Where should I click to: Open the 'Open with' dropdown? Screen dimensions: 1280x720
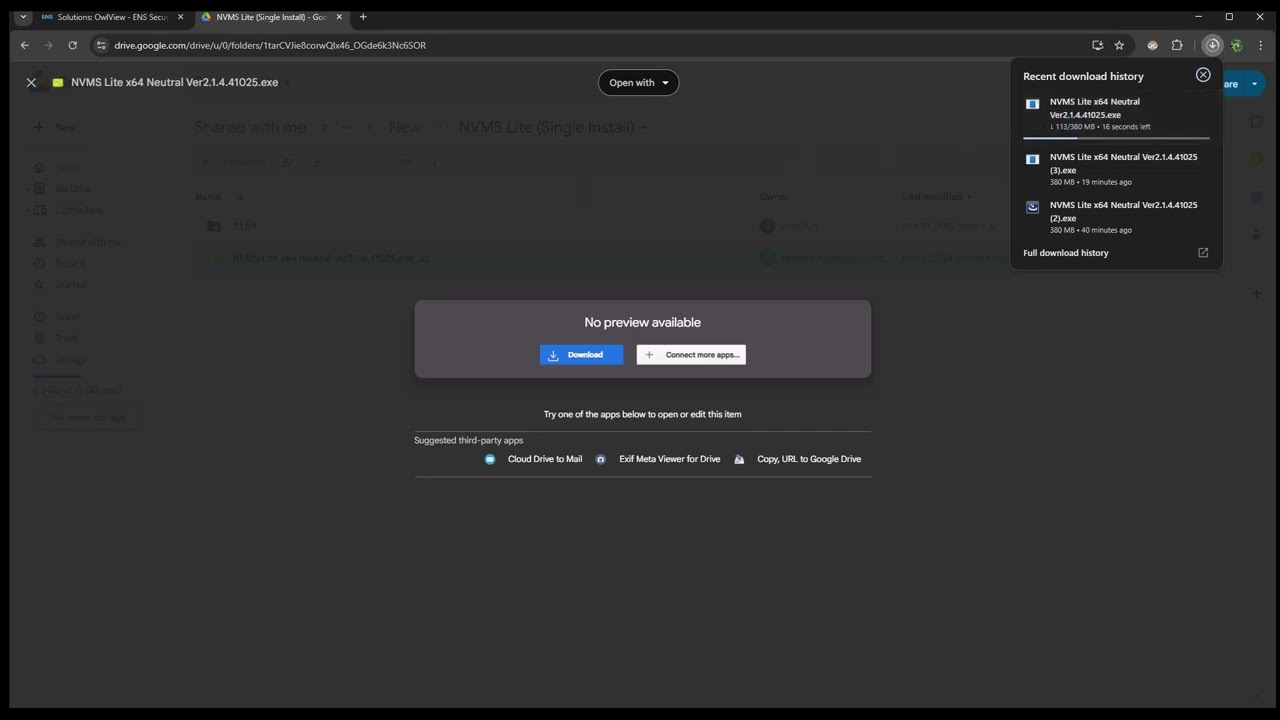[638, 83]
